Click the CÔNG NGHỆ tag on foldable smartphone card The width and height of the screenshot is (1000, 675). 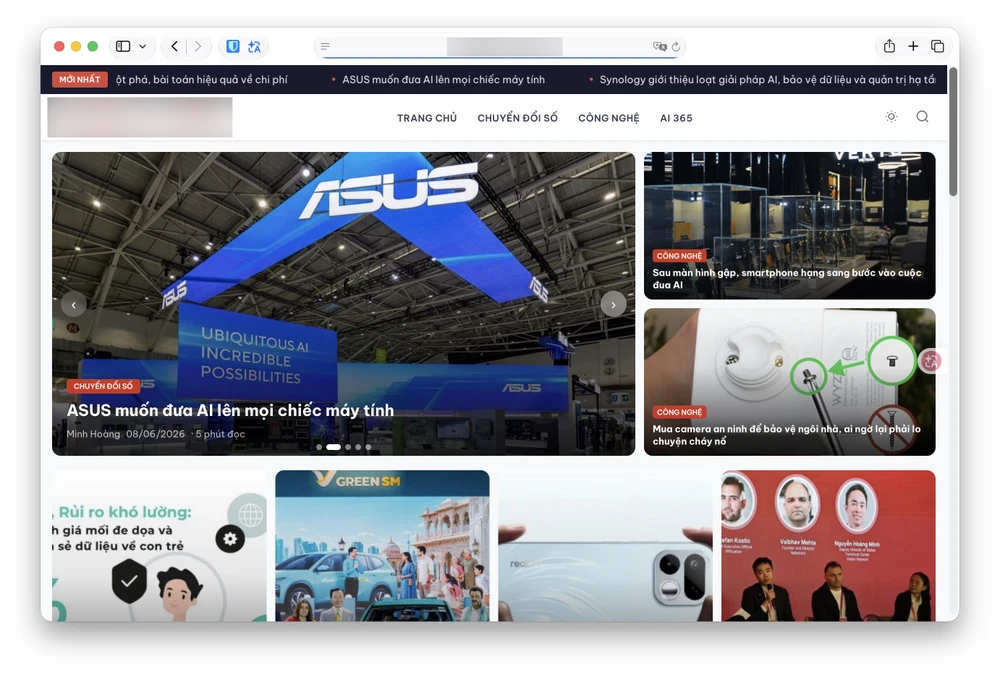(679, 256)
